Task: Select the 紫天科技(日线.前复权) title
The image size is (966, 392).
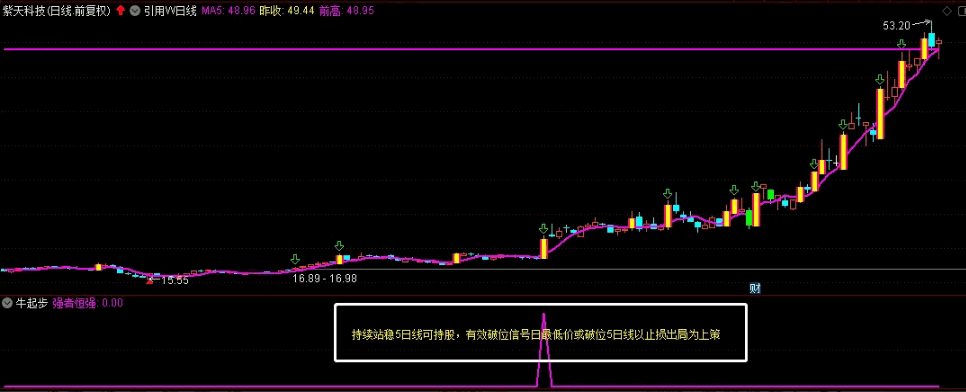Action: click(x=57, y=10)
